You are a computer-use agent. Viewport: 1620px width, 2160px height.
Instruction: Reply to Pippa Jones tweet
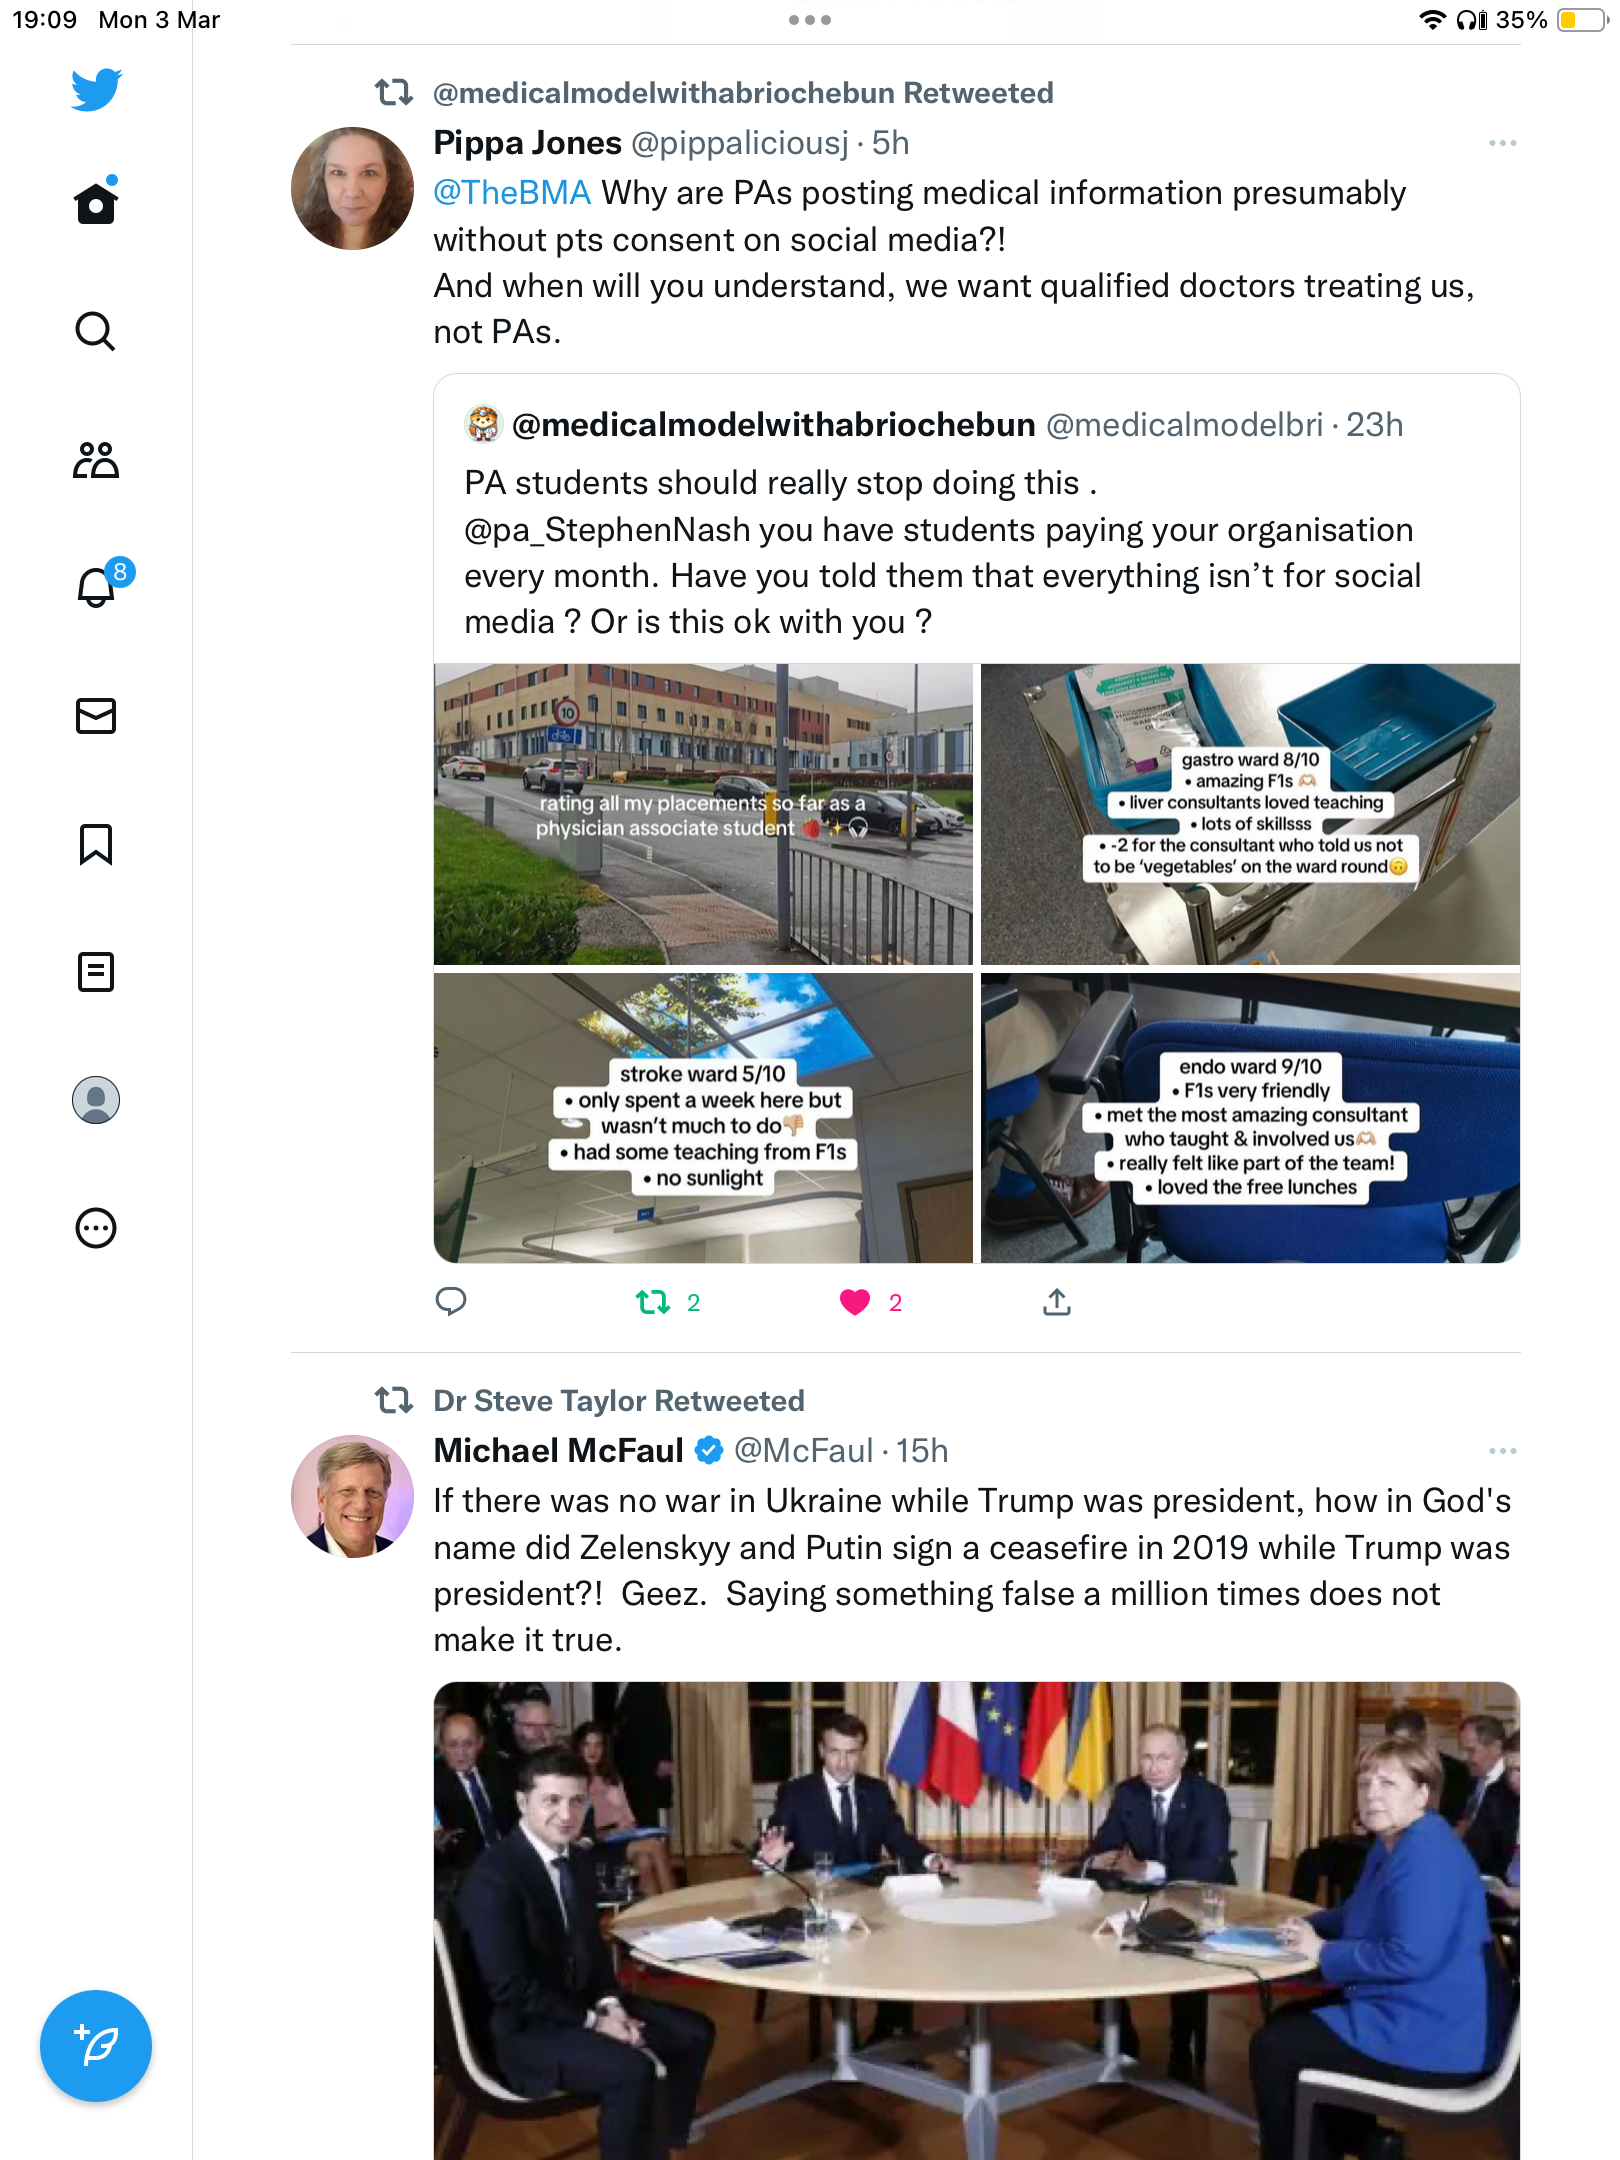point(451,1302)
